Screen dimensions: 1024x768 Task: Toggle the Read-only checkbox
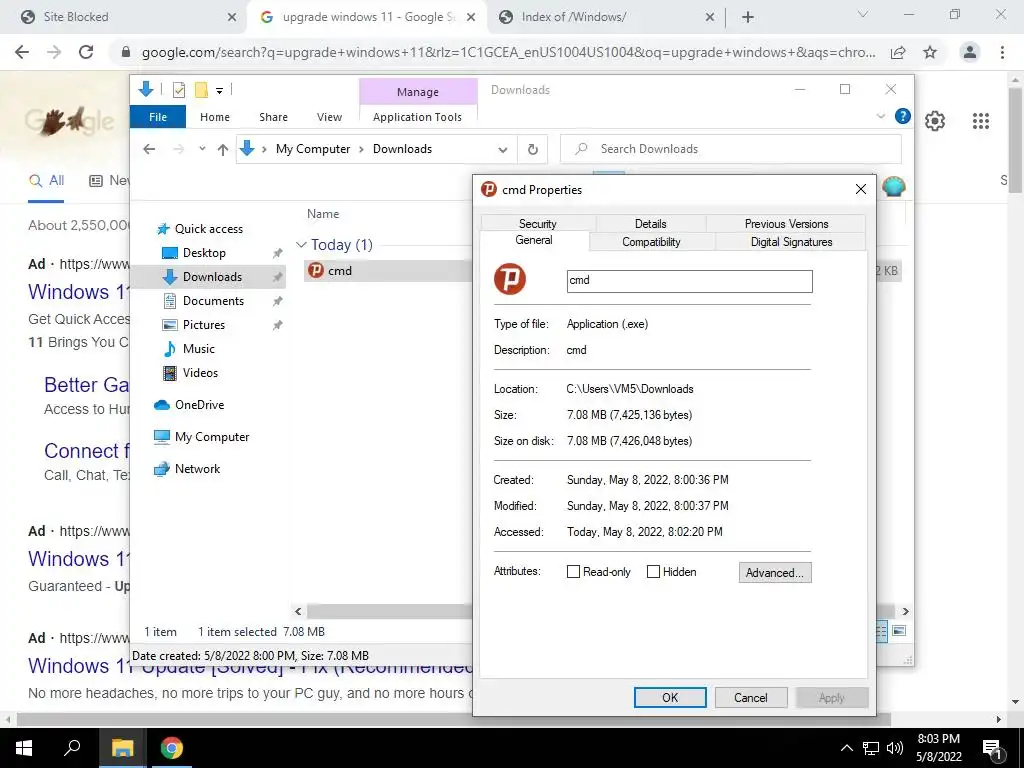(573, 572)
